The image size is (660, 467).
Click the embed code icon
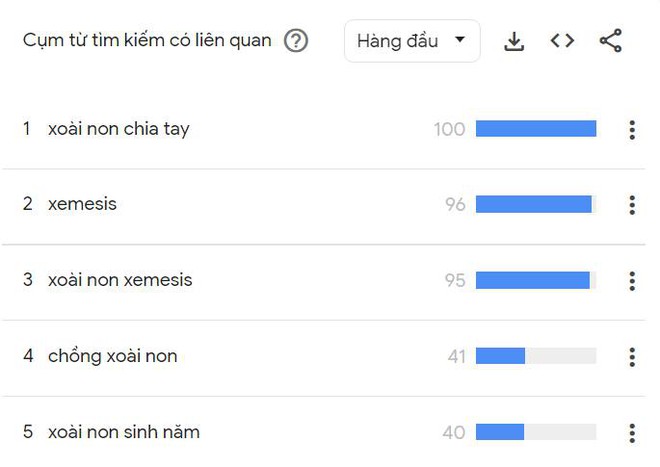tap(562, 41)
